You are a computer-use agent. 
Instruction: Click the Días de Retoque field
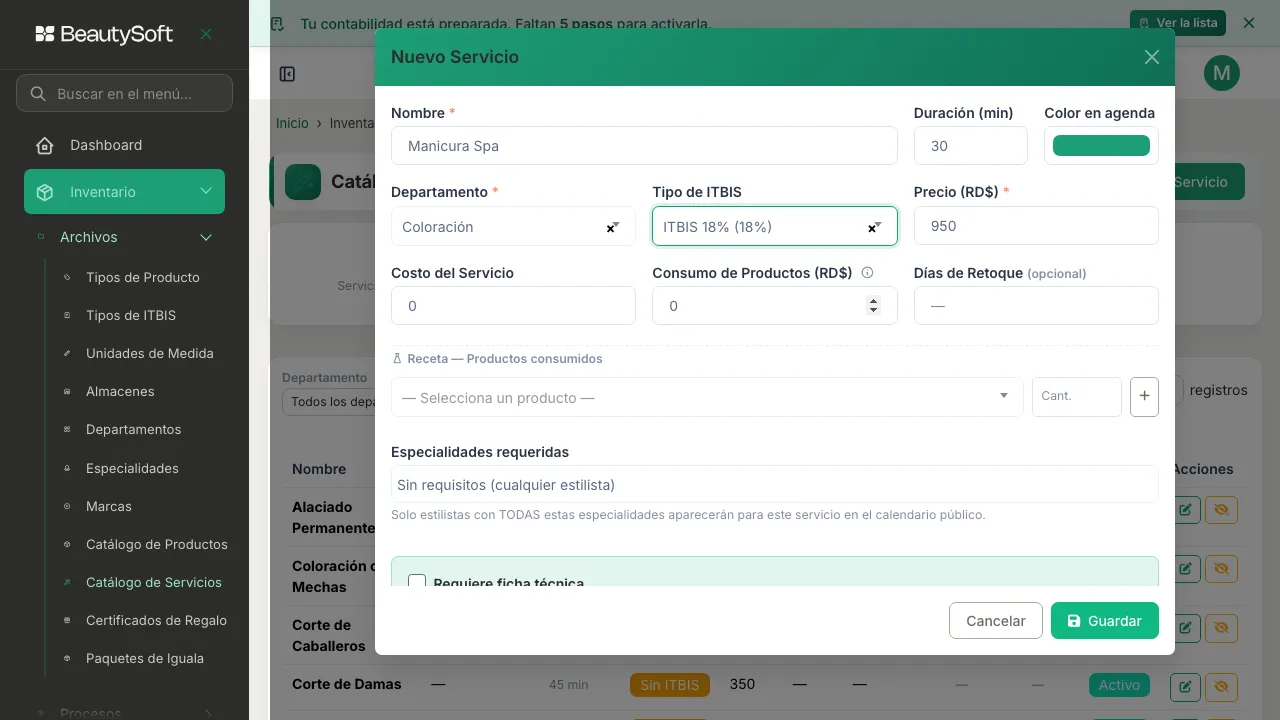[1036, 306]
